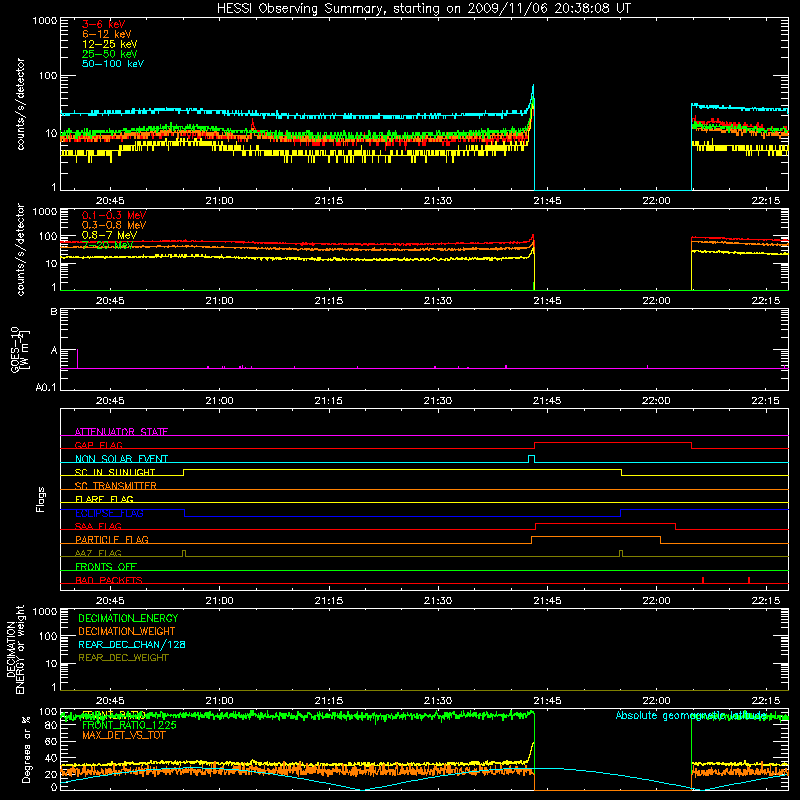Select the 3-6 keV legend label
800x800 pixels.
pyautogui.click(x=103, y=24)
